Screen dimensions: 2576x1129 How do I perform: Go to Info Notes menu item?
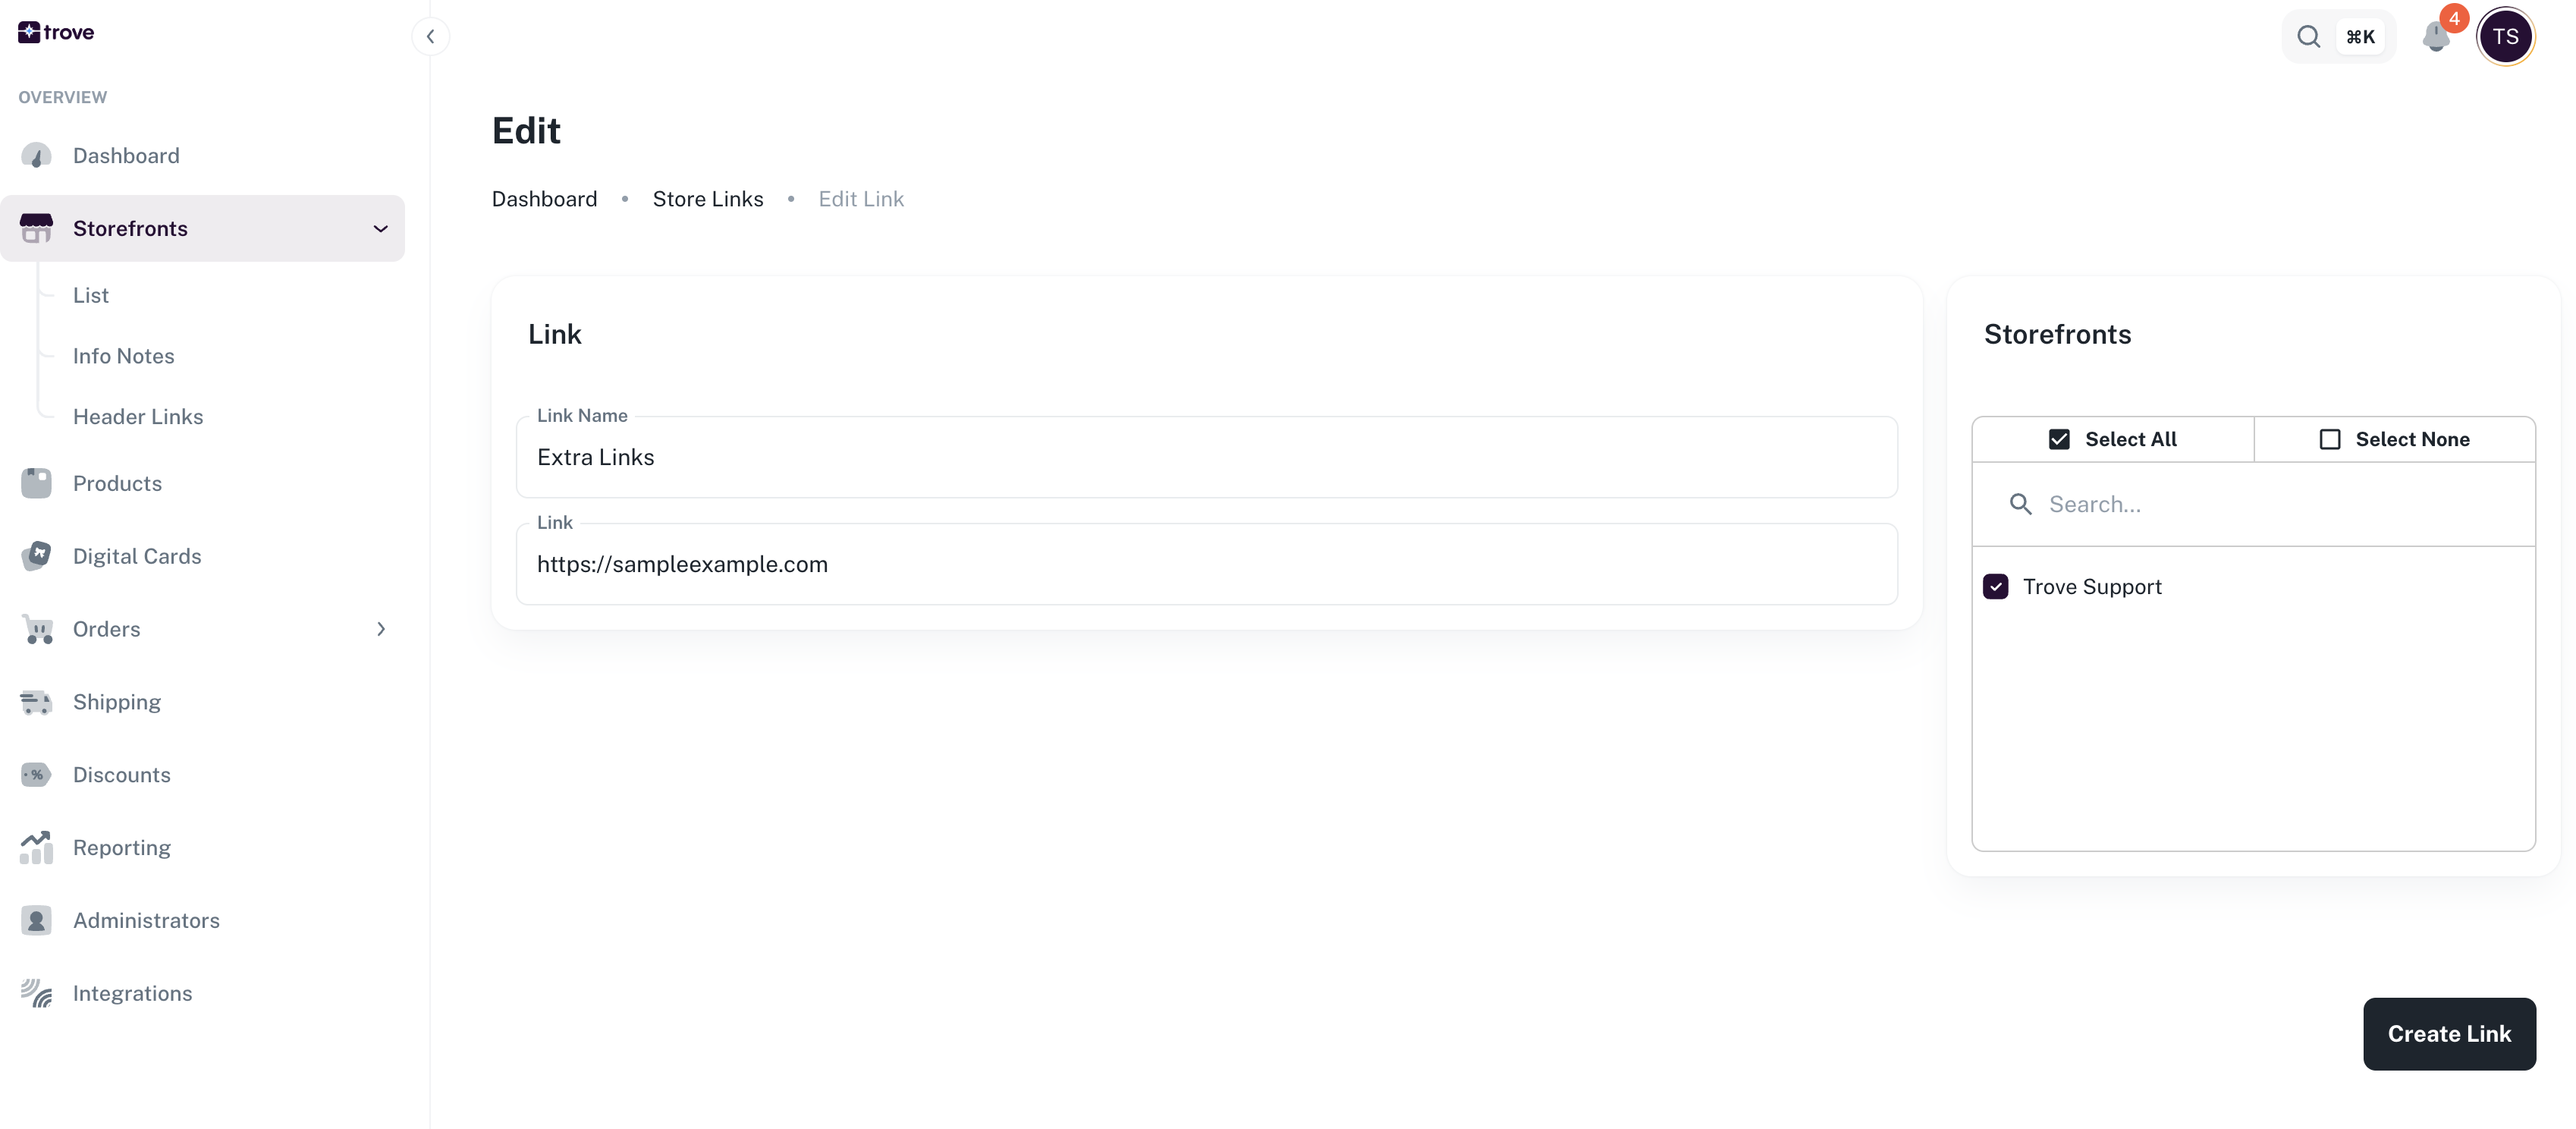coord(123,356)
